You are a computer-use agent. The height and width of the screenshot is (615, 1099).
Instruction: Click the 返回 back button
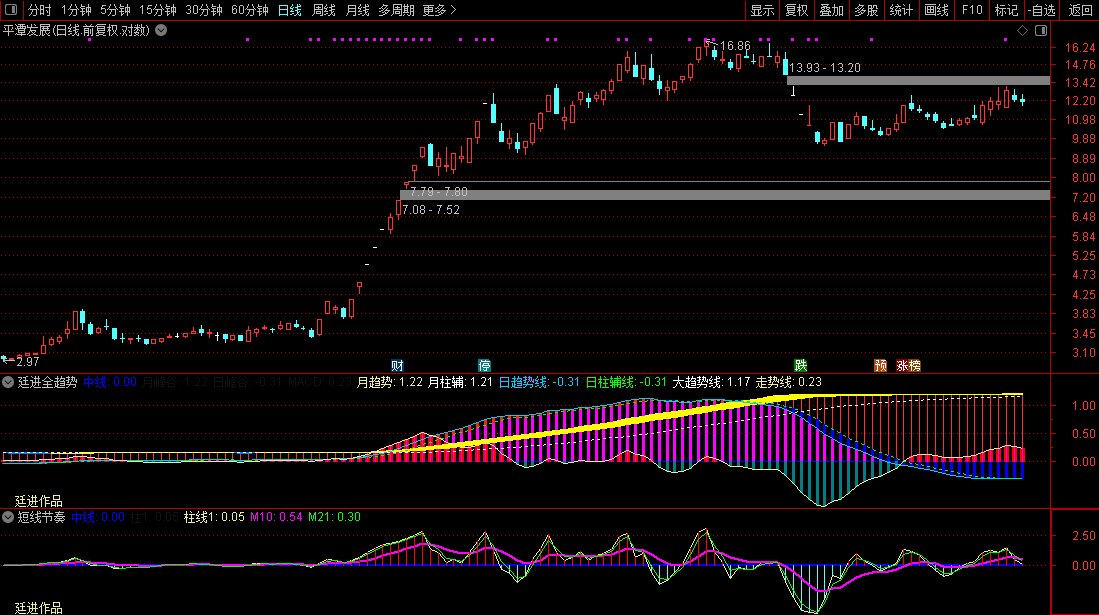tap(1081, 11)
